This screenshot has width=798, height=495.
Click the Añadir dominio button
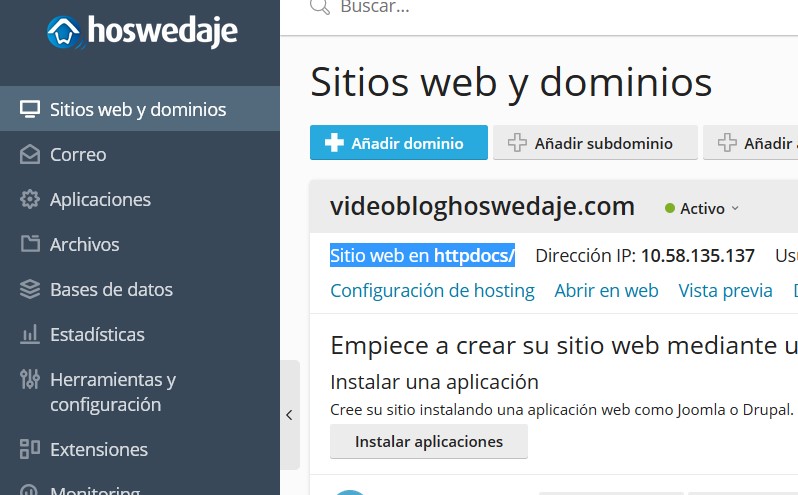point(398,142)
